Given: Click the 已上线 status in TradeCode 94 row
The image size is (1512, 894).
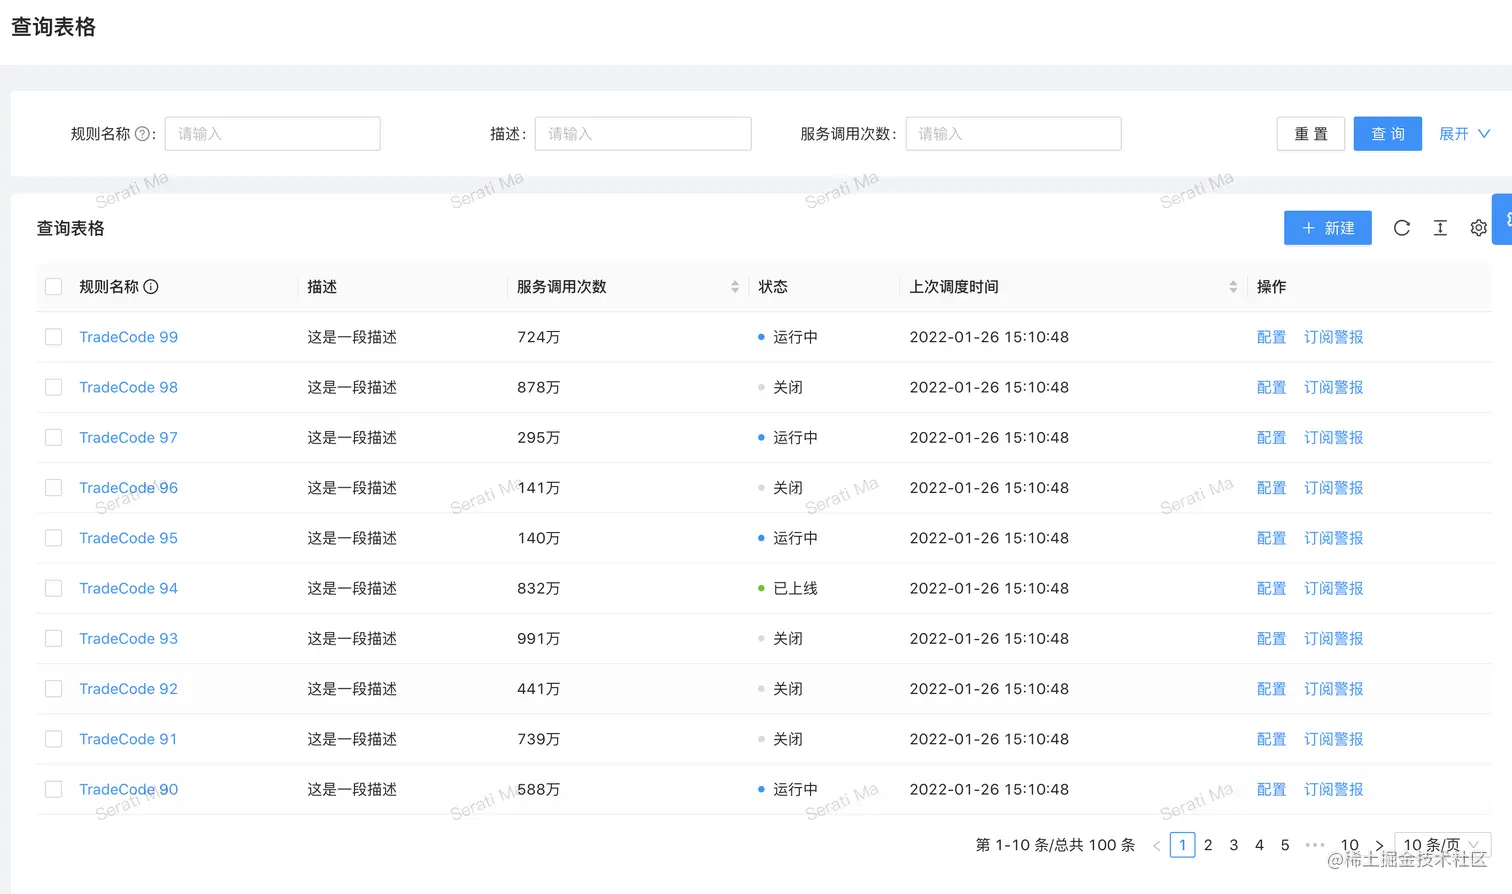Looking at the screenshot, I should [788, 588].
